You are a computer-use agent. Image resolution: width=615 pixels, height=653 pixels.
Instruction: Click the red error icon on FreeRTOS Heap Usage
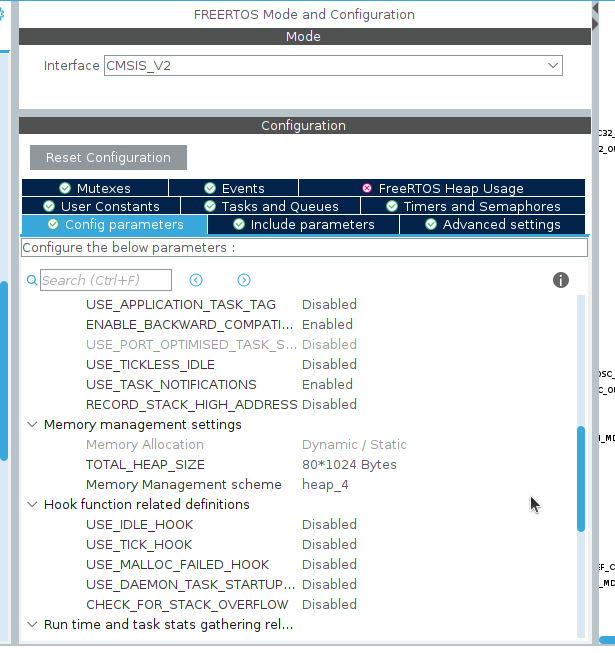(x=367, y=188)
